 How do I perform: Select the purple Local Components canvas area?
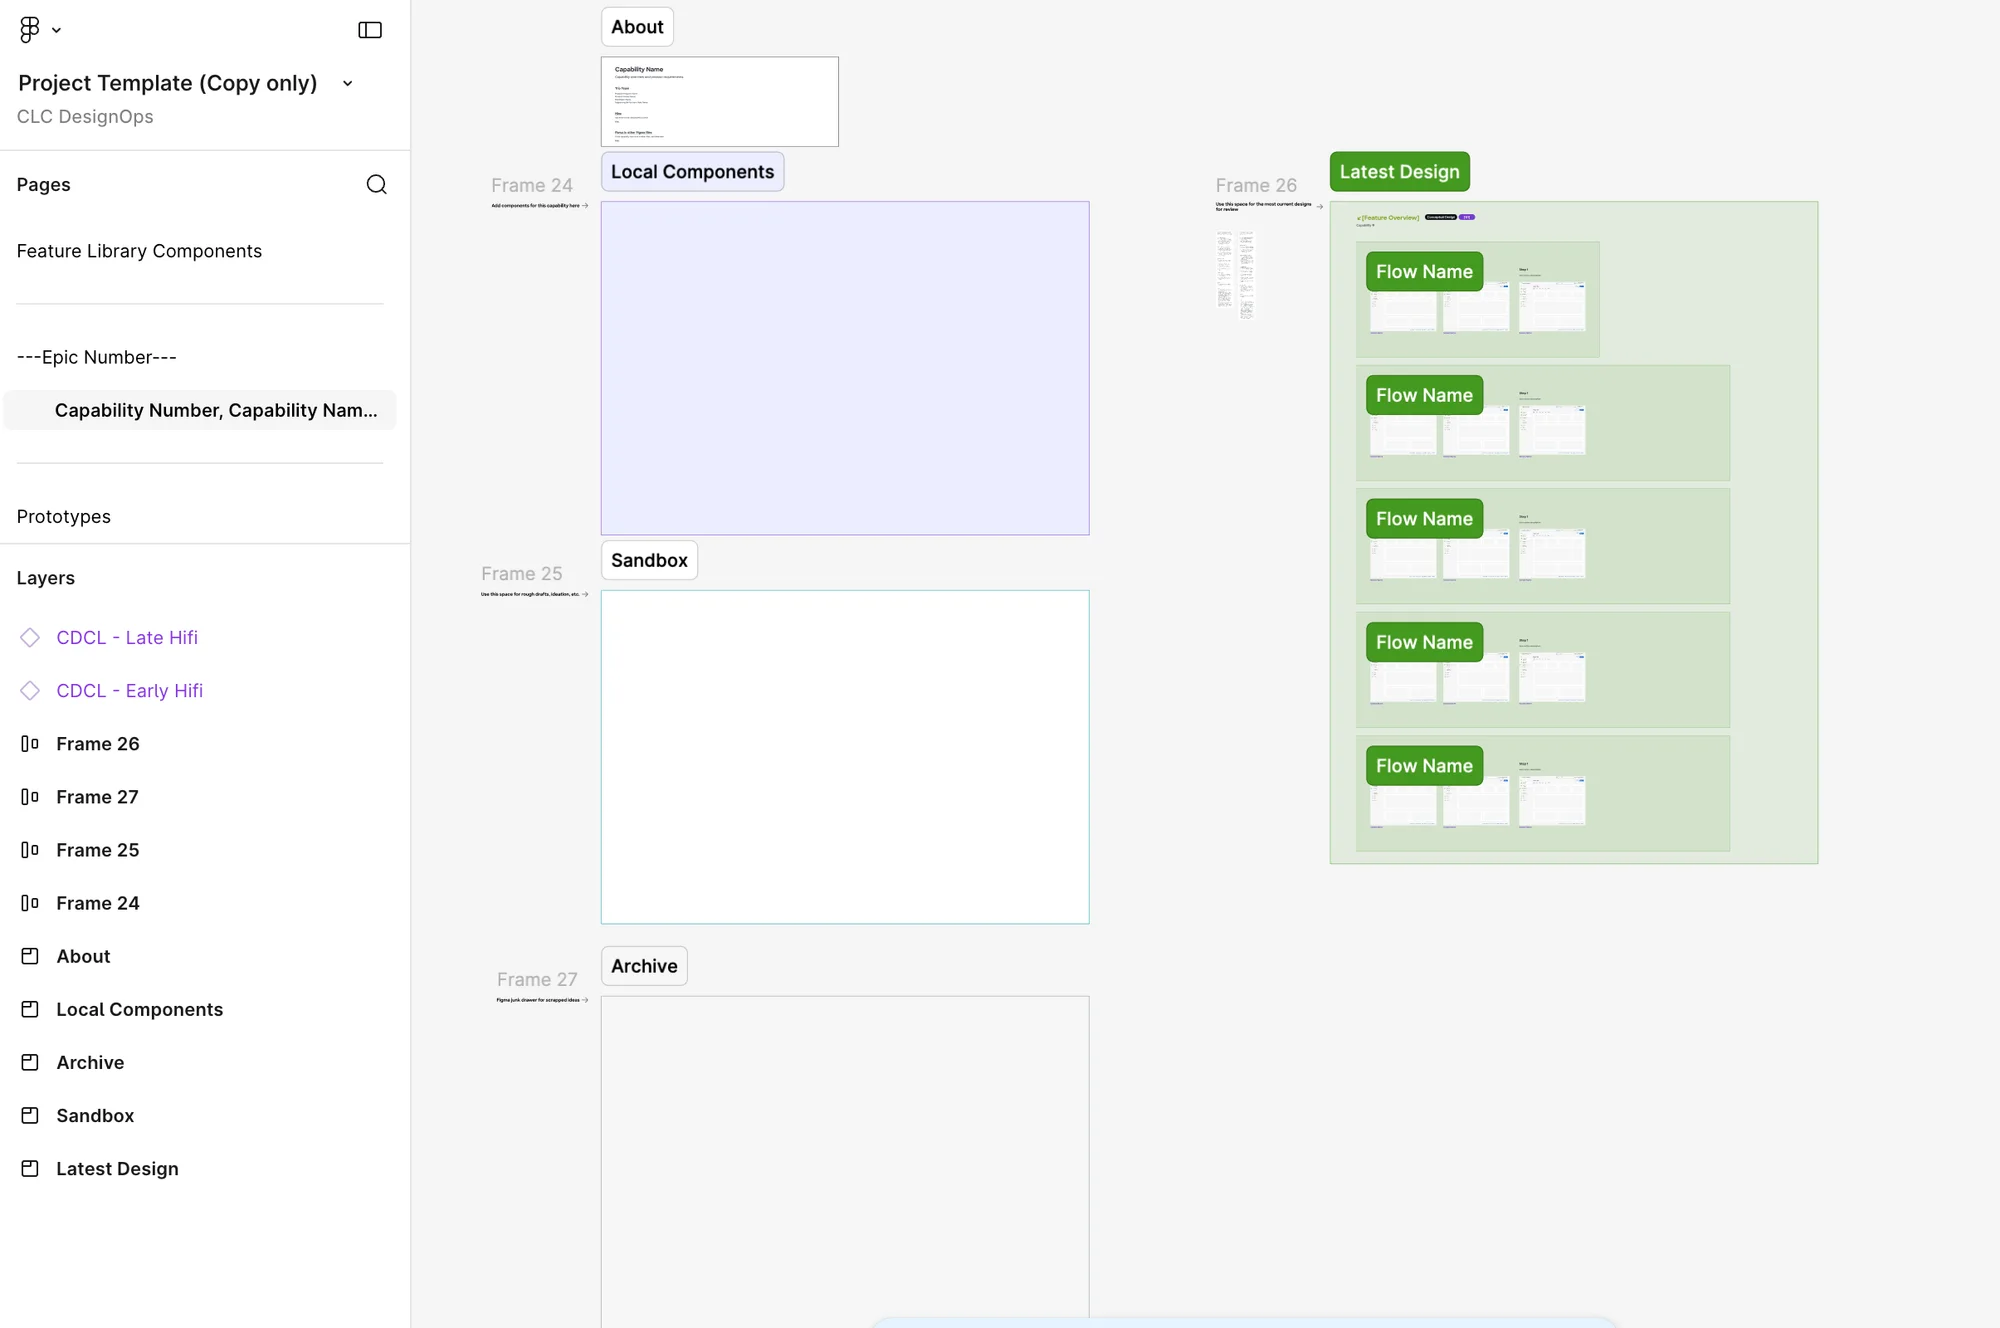845,368
